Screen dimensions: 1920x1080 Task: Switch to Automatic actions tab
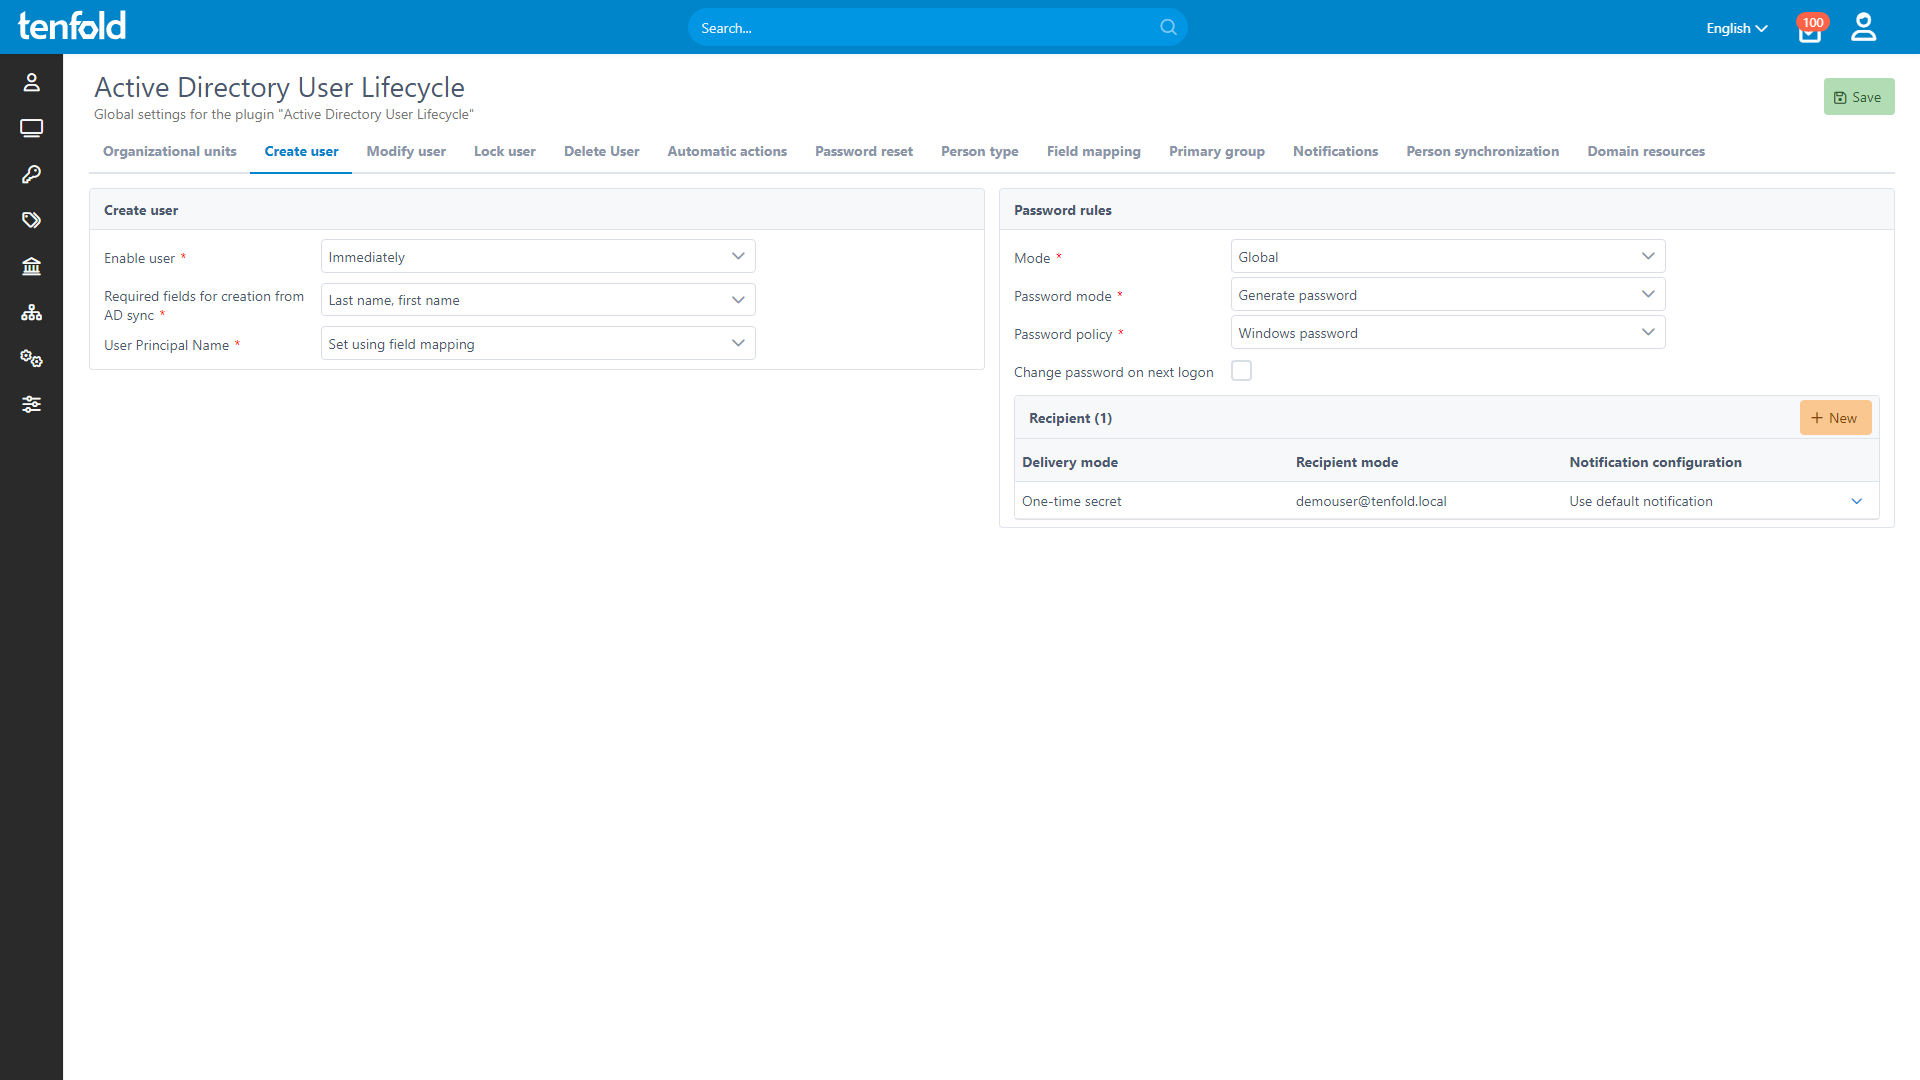727,151
